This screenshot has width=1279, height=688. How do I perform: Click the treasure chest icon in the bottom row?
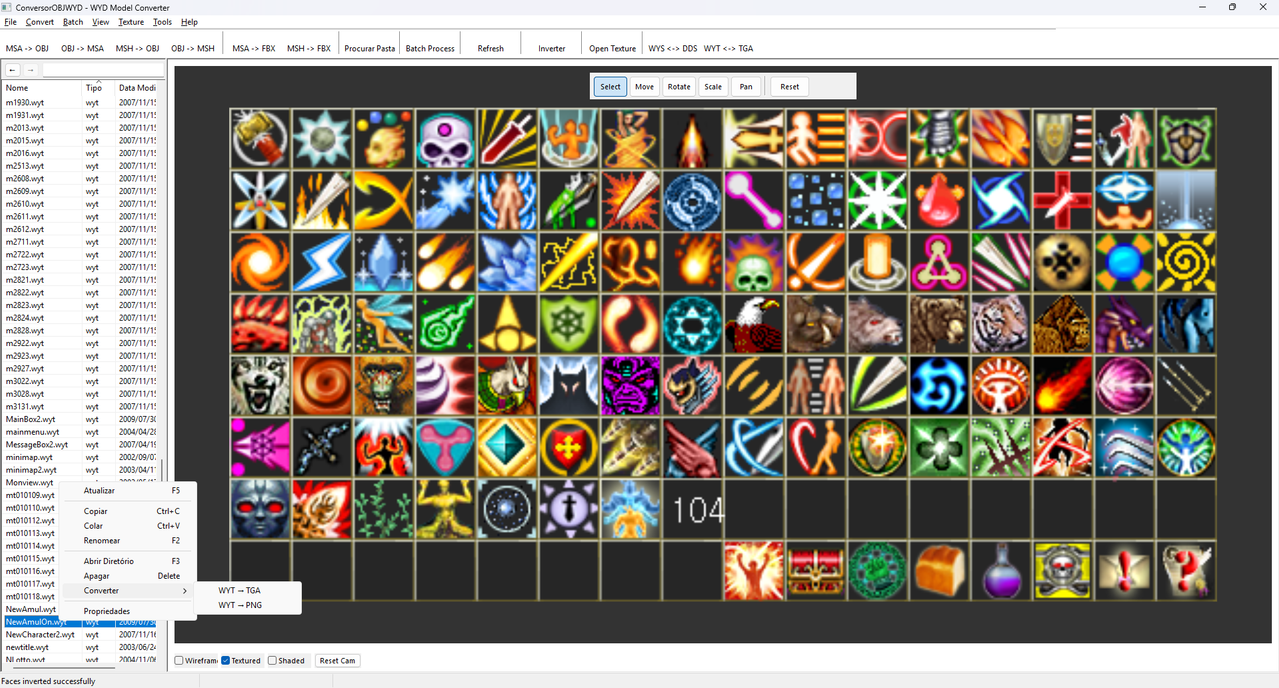815,571
